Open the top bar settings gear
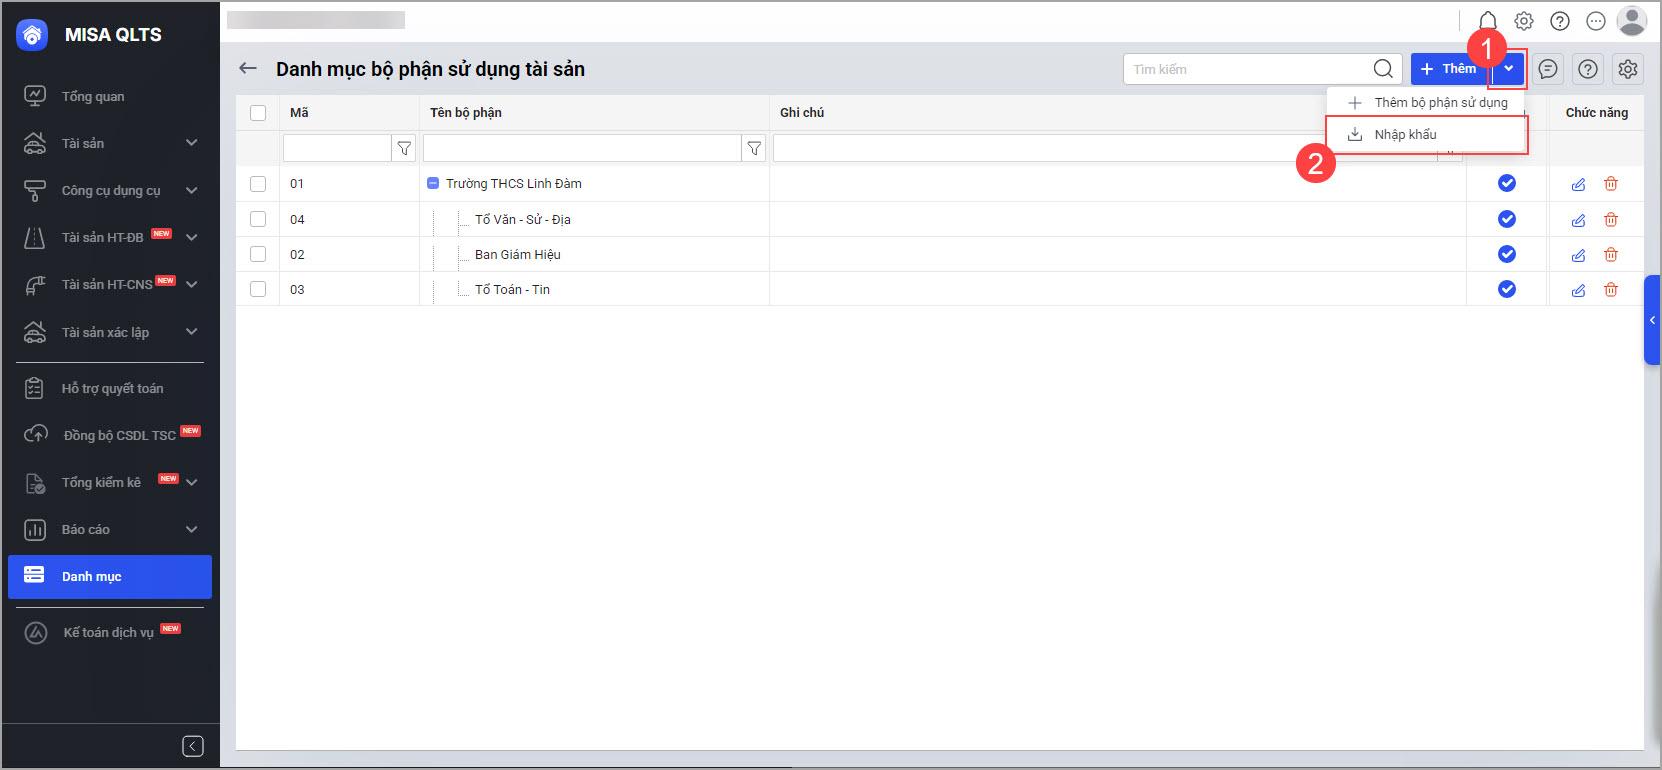1662x770 pixels. click(1524, 21)
